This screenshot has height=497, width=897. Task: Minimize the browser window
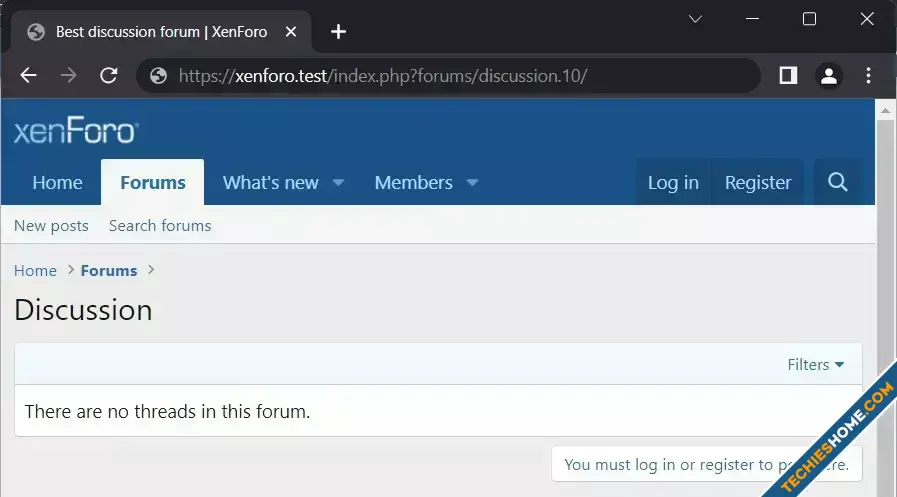pos(752,19)
